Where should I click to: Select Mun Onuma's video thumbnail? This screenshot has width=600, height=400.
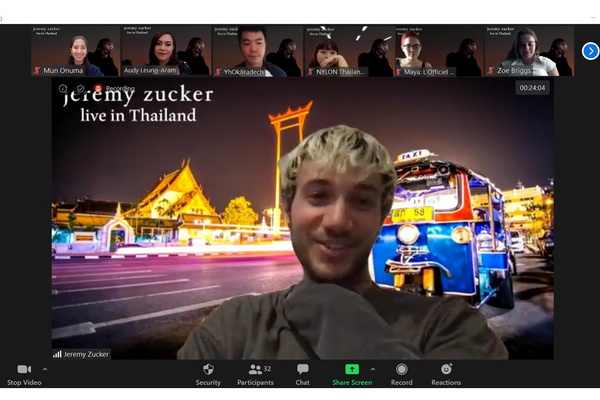[x=75, y=51]
